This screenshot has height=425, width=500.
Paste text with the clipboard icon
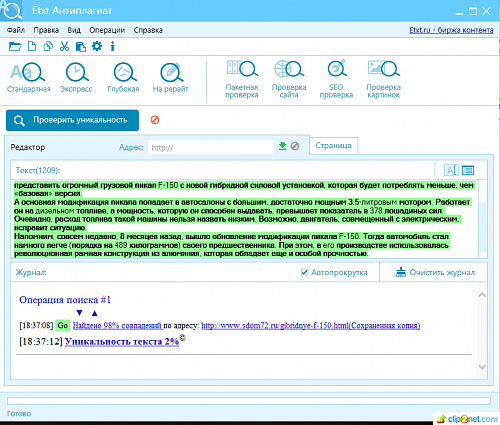[81, 46]
